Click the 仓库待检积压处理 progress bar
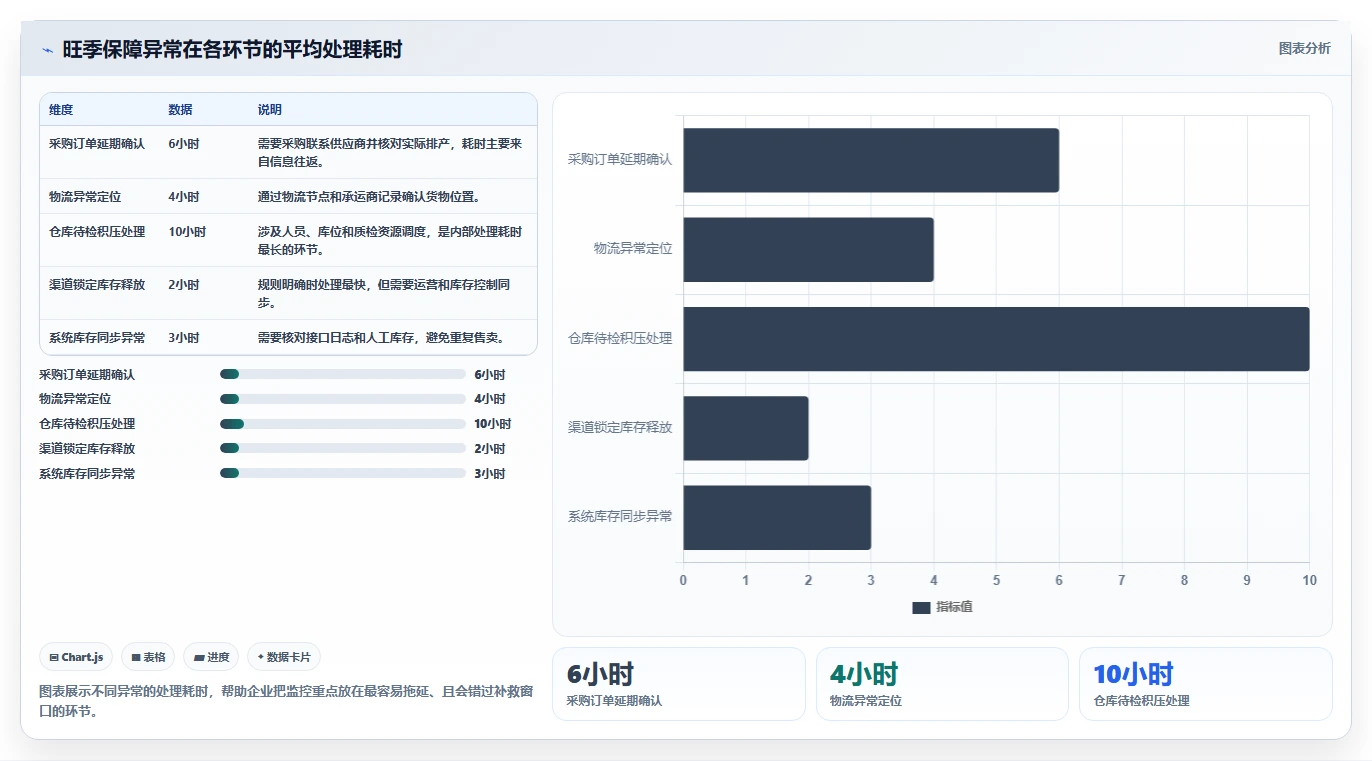Image resolution: width=1372 pixels, height=761 pixels. click(343, 424)
